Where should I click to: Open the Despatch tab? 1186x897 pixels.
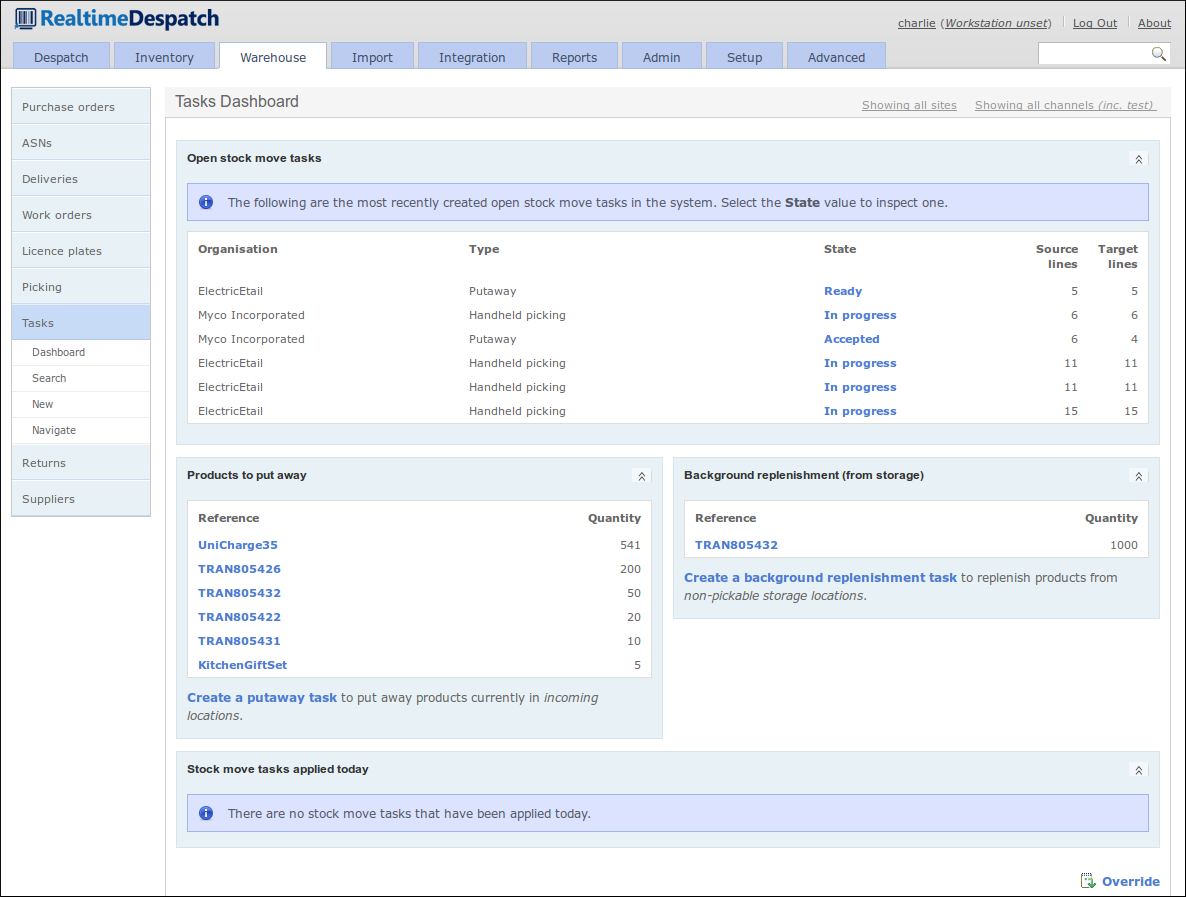click(x=61, y=57)
